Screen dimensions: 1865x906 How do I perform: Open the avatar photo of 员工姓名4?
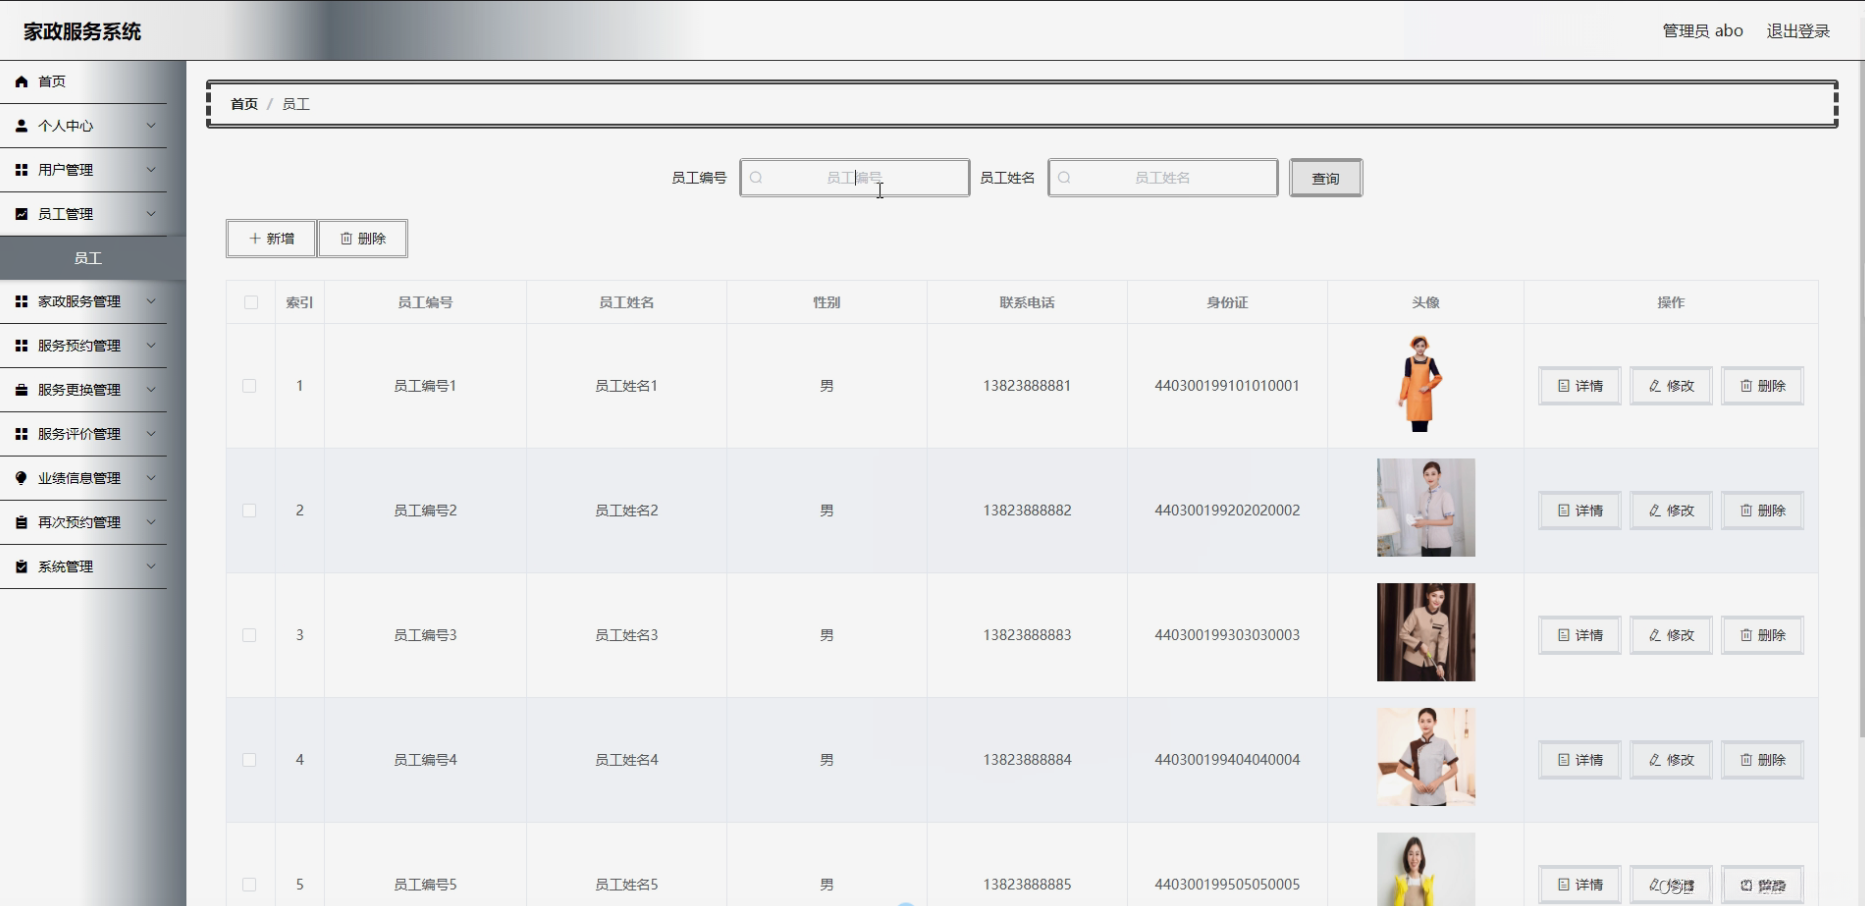click(x=1426, y=757)
